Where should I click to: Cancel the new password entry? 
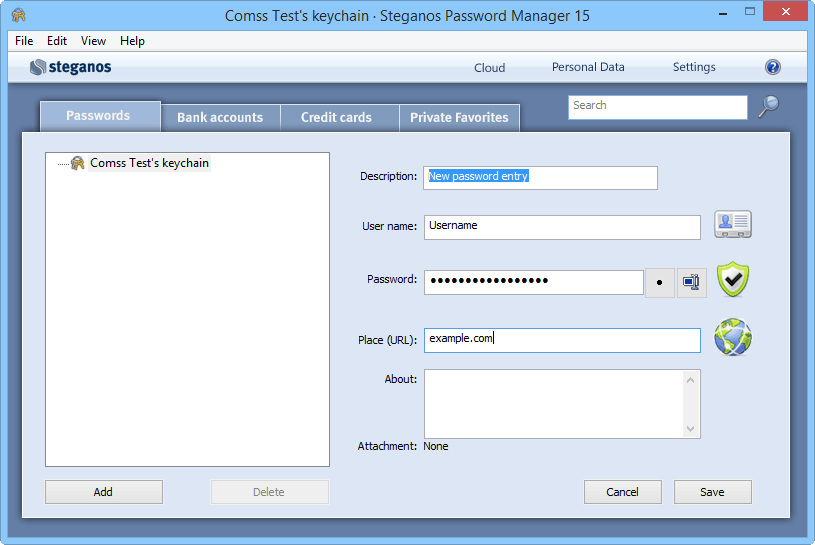[623, 492]
